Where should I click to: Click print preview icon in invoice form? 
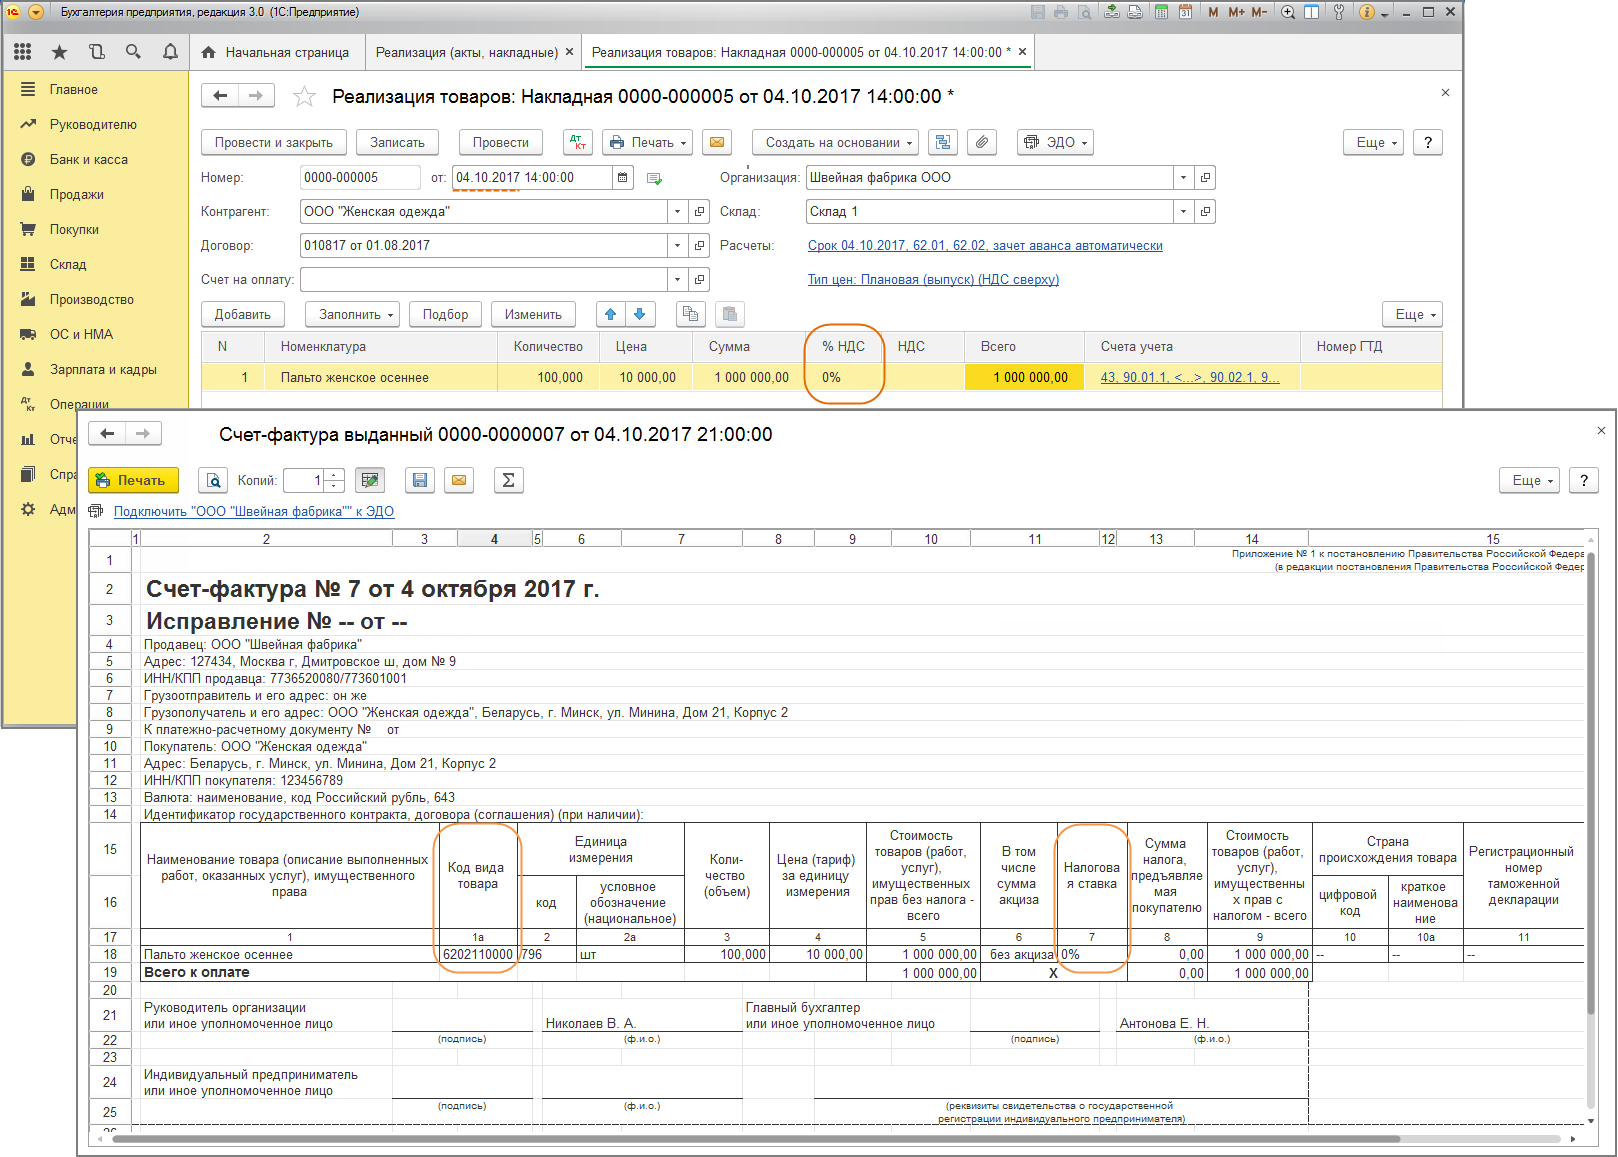pyautogui.click(x=214, y=481)
